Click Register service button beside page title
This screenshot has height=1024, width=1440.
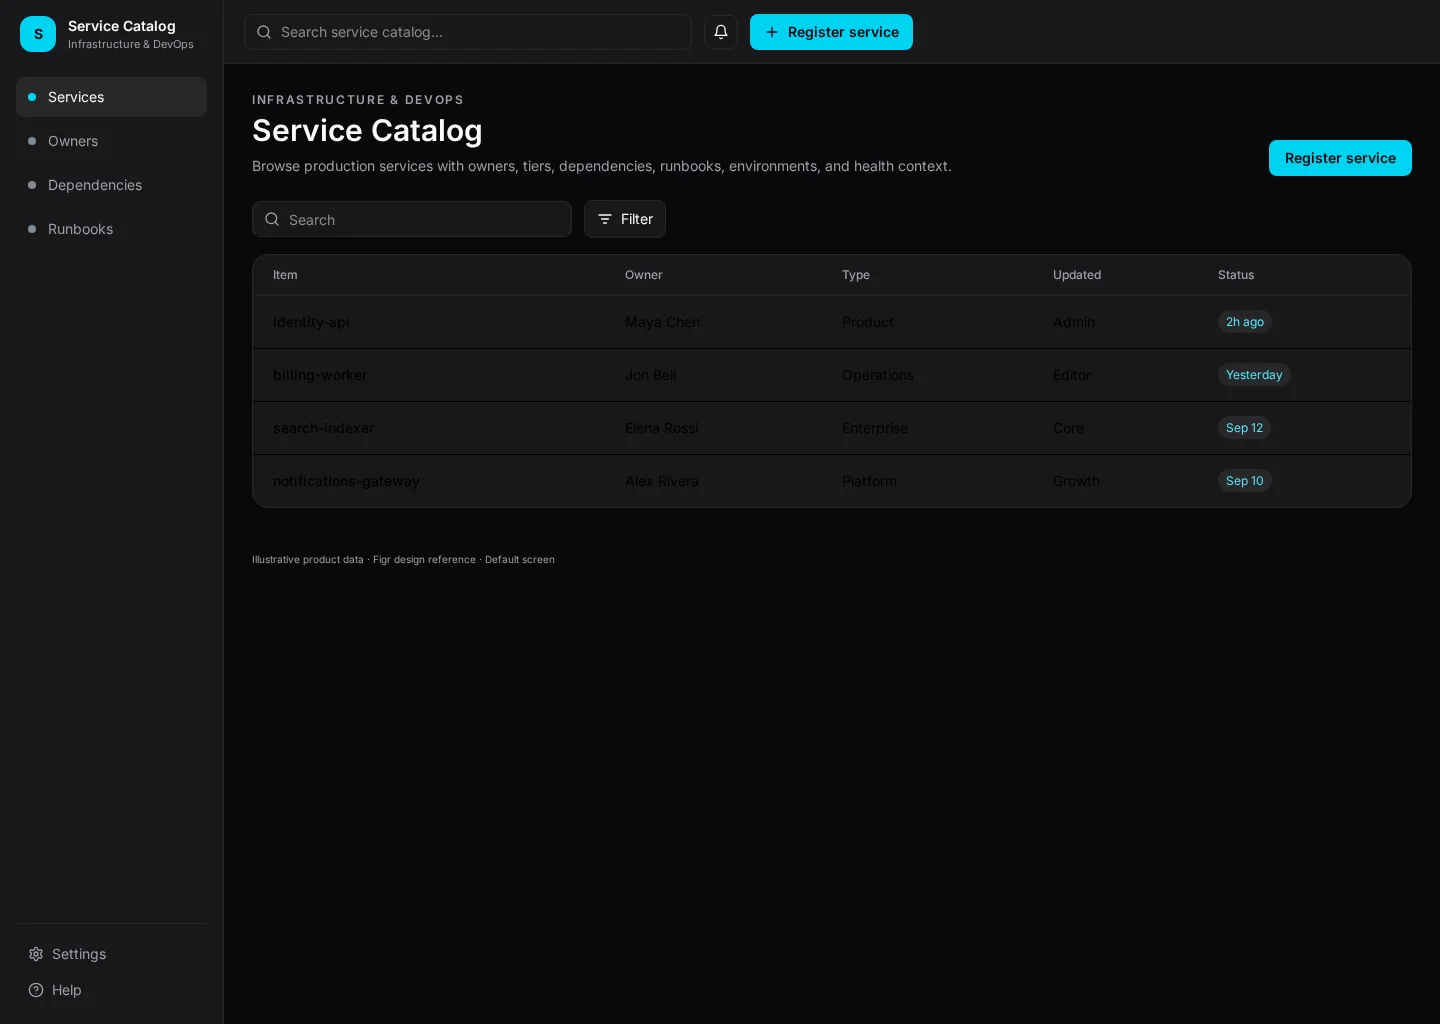click(1340, 158)
